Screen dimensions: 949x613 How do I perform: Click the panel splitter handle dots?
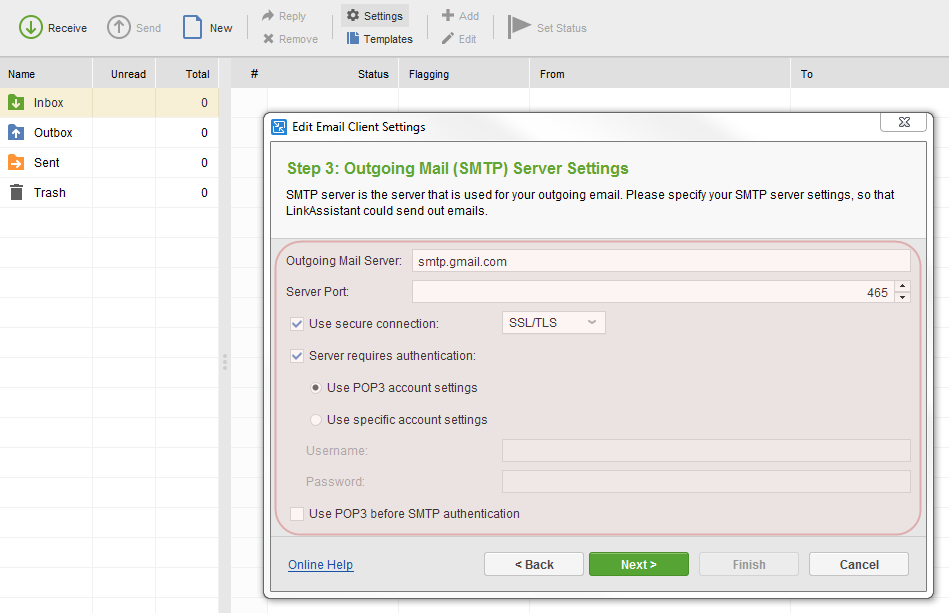tap(225, 362)
